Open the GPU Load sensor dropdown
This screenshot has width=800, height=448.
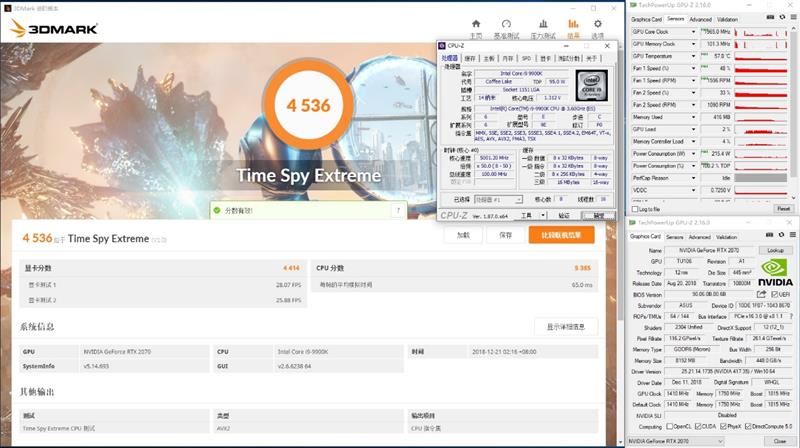(693, 130)
